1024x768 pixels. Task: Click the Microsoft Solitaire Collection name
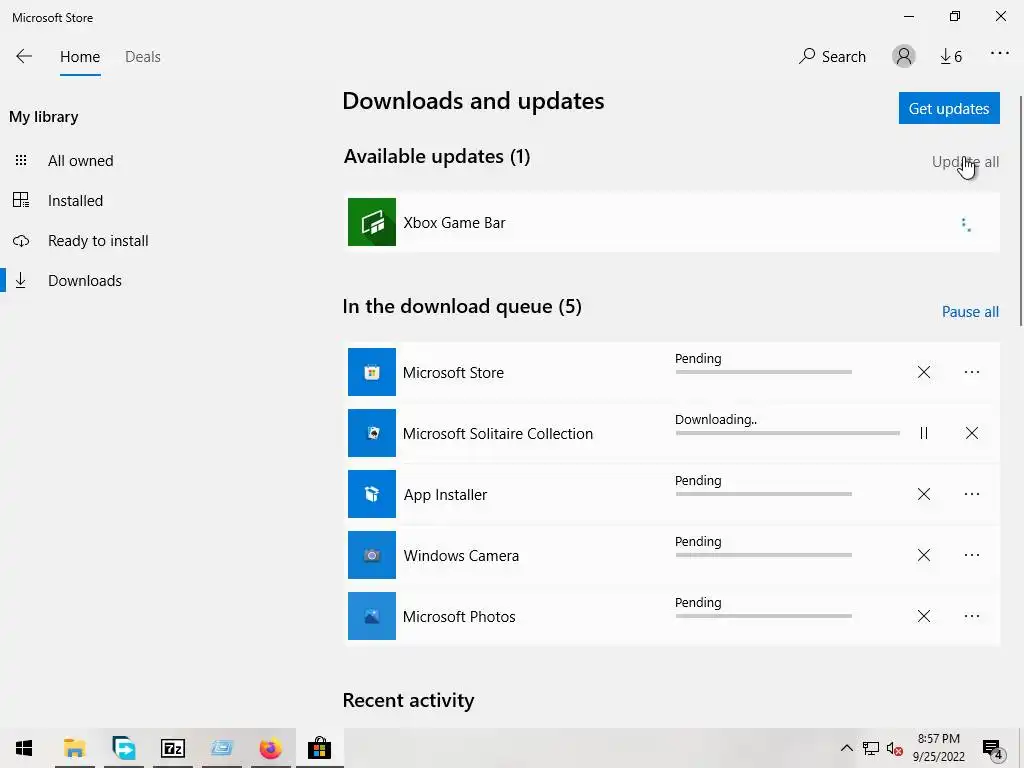[498, 434]
